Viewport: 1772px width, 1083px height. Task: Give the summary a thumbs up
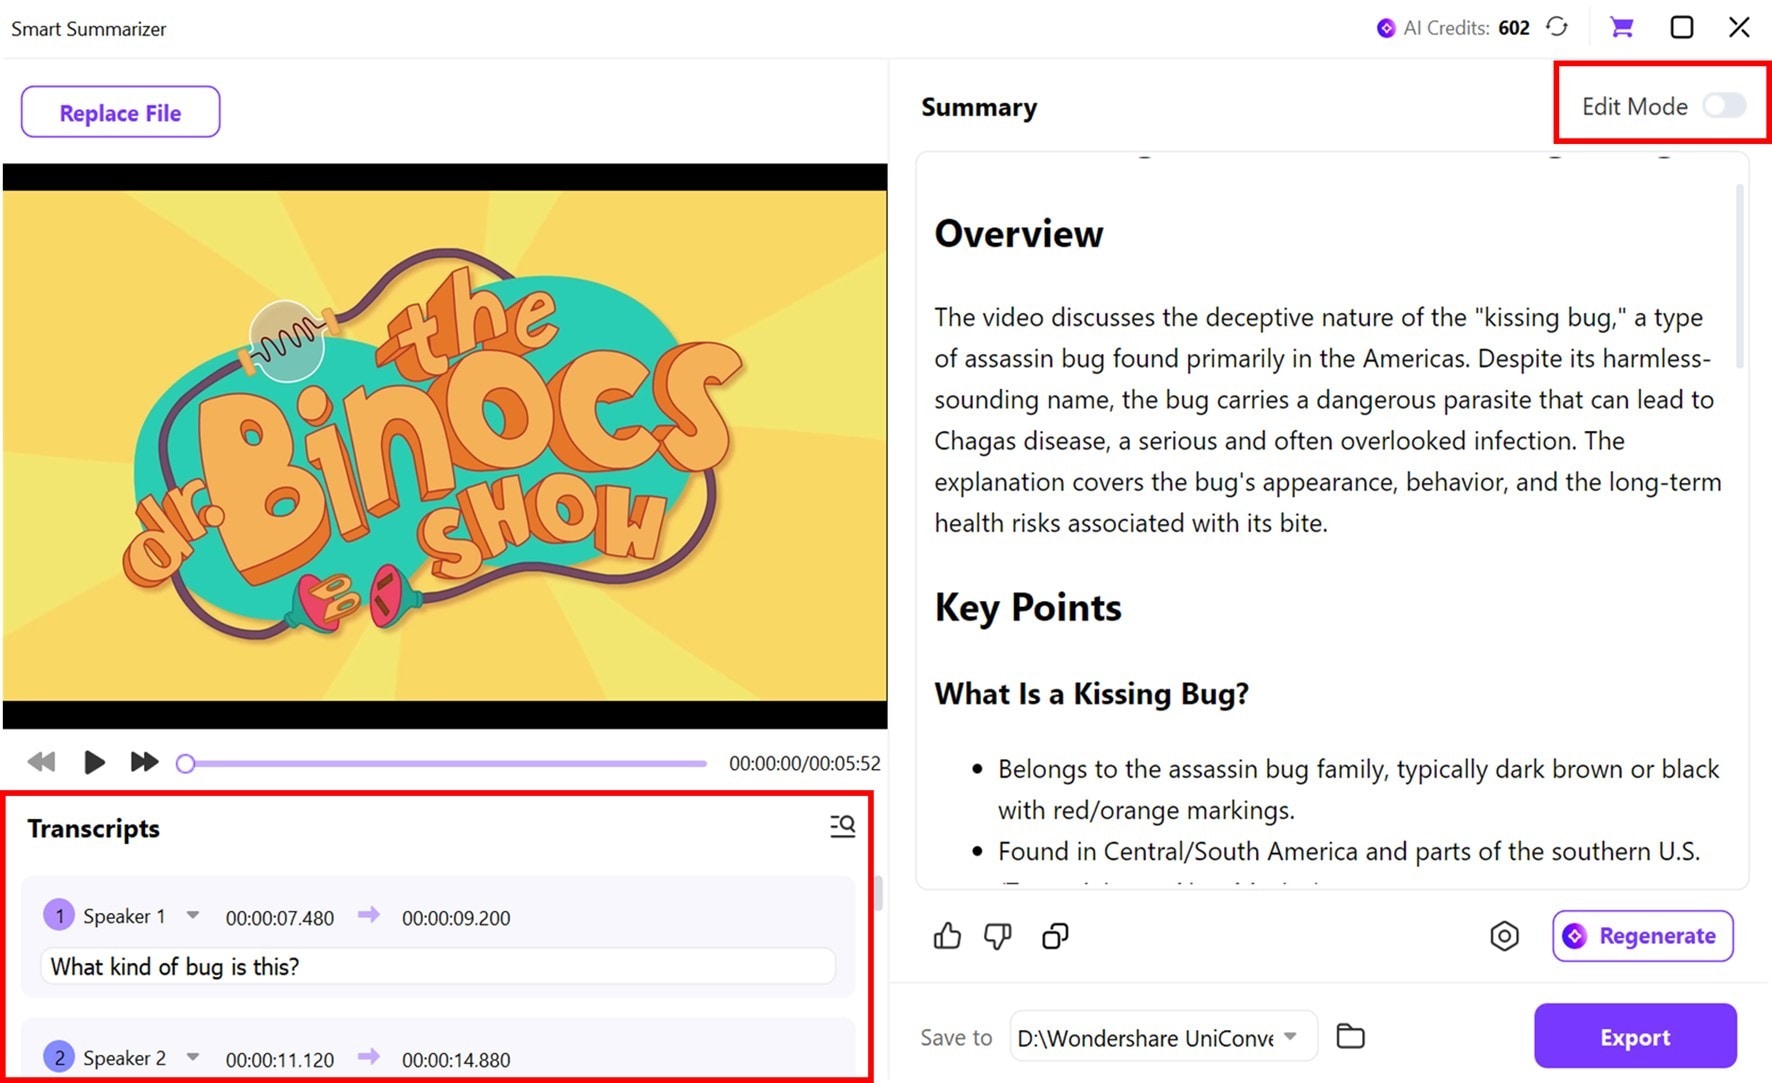coord(947,936)
